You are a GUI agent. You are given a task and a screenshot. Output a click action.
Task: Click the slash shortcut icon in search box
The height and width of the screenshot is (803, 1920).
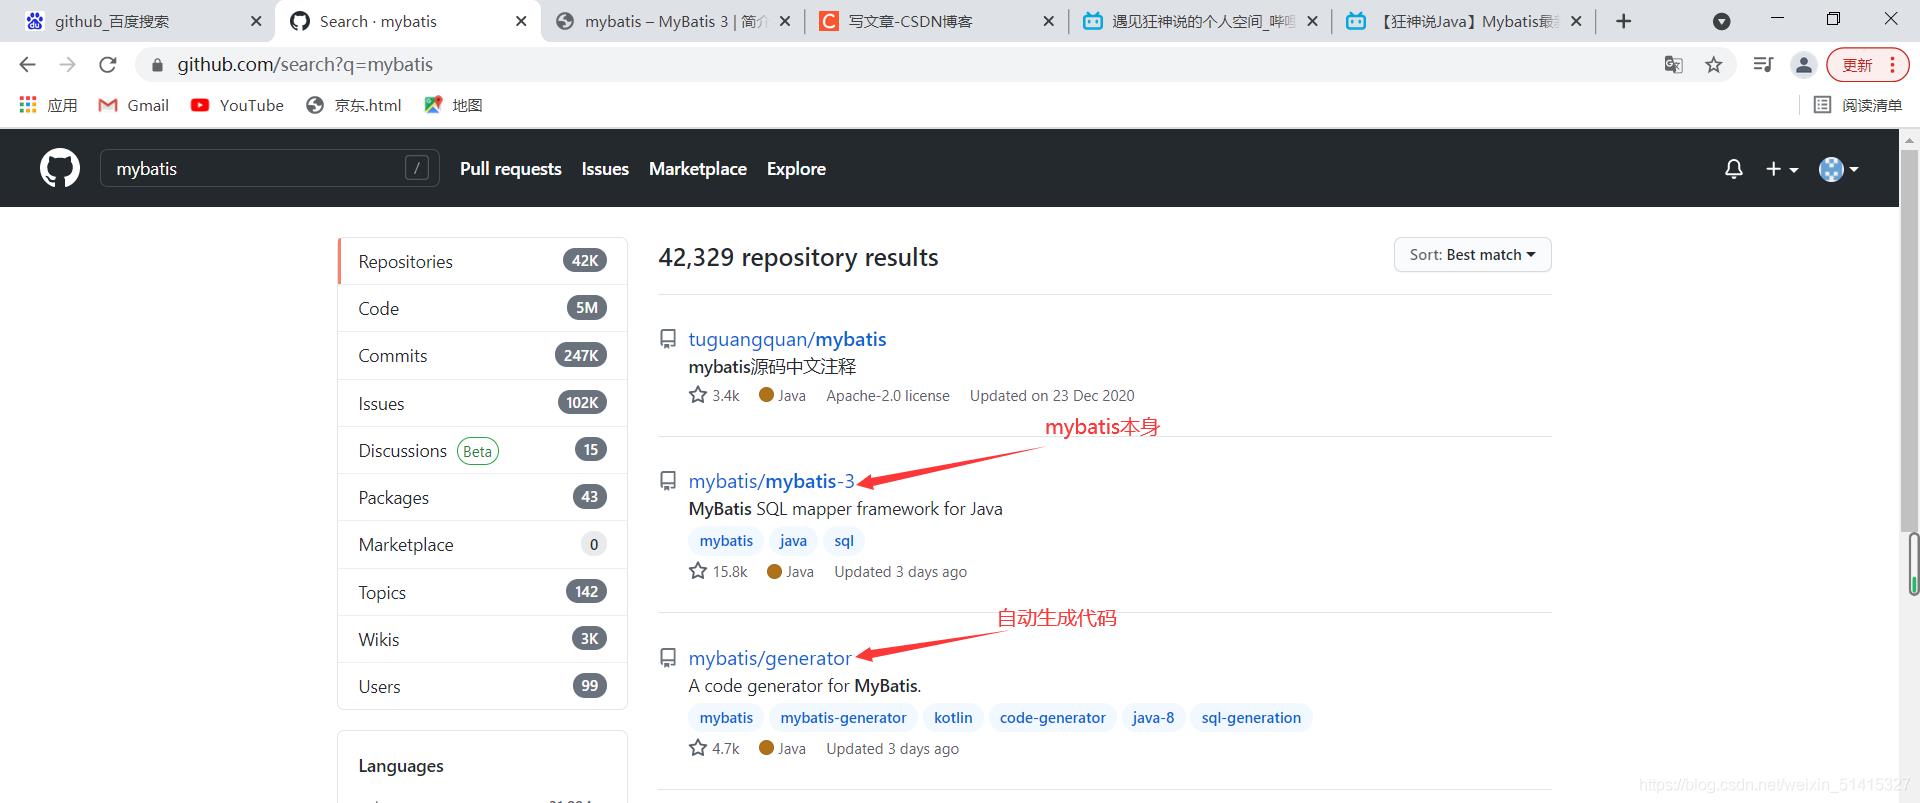point(417,168)
